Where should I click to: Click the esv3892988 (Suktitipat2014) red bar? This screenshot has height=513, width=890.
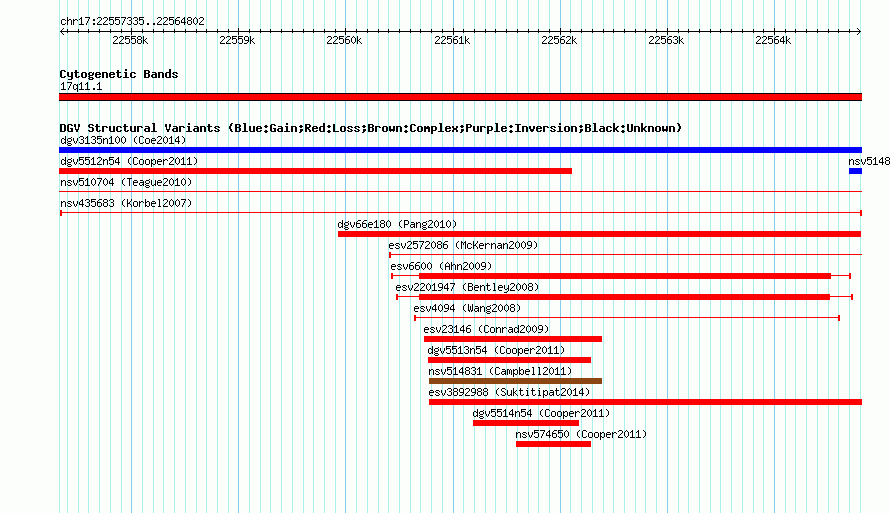pos(645,402)
